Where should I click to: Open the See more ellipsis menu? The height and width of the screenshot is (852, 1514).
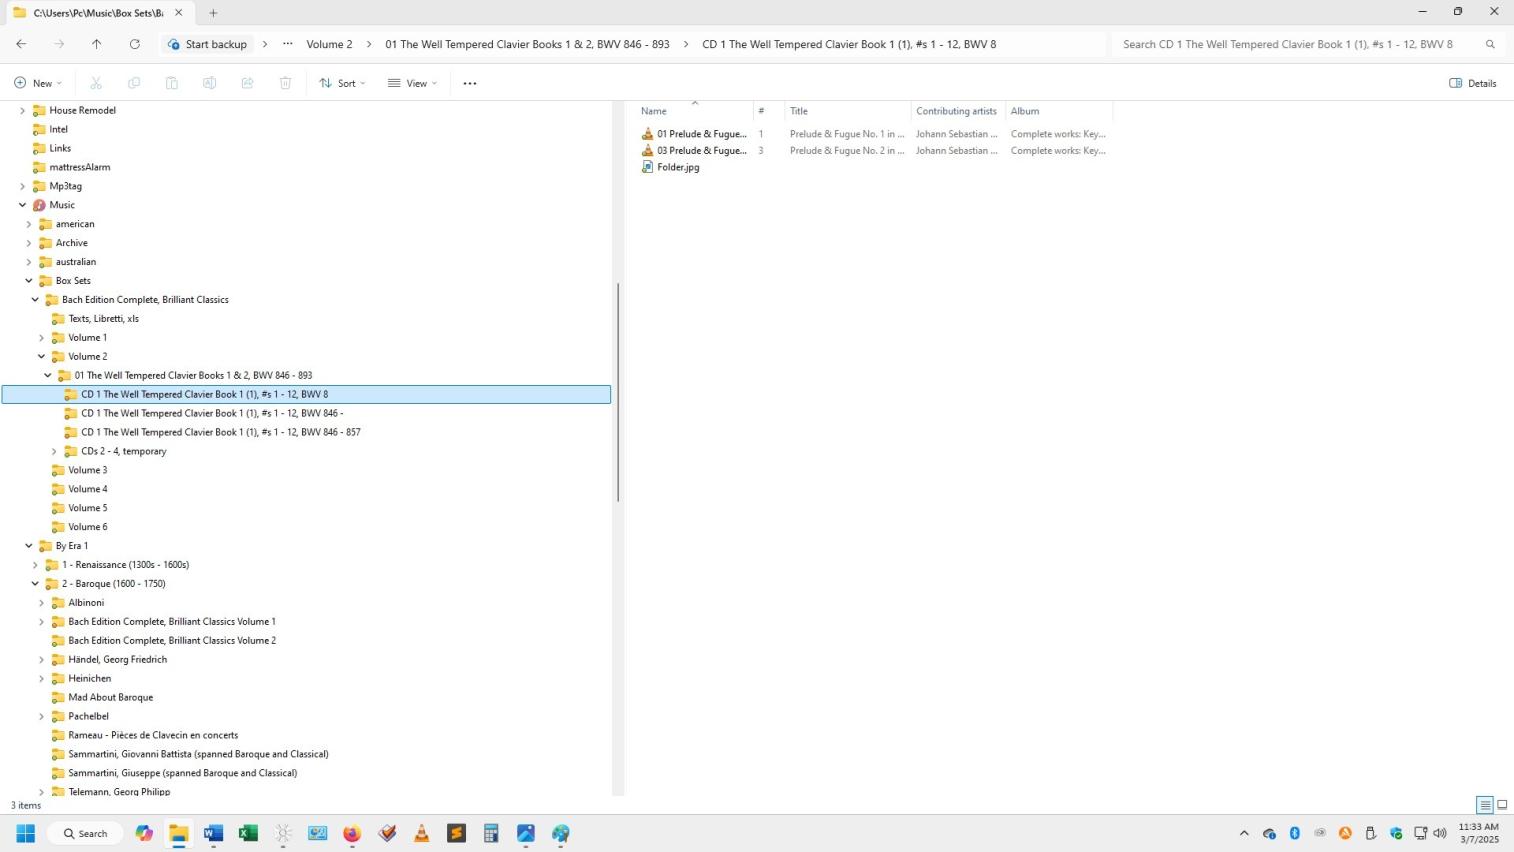[470, 83]
